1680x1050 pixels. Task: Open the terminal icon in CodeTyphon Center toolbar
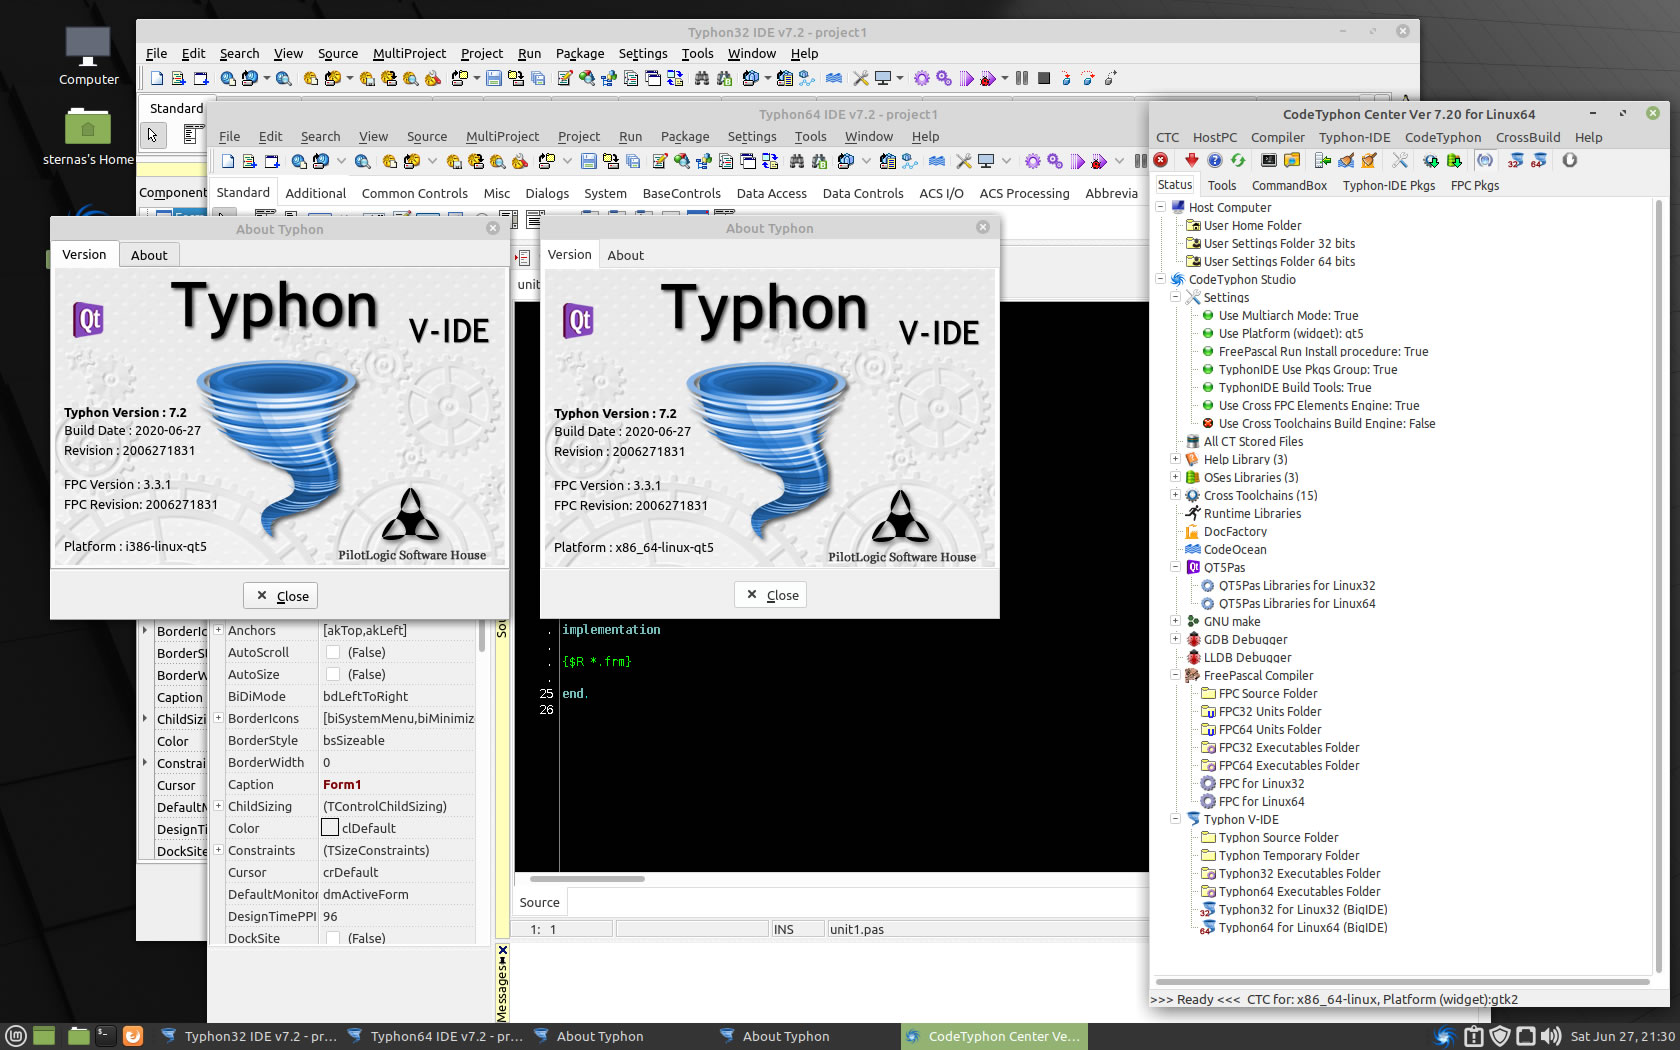[x=1269, y=160]
